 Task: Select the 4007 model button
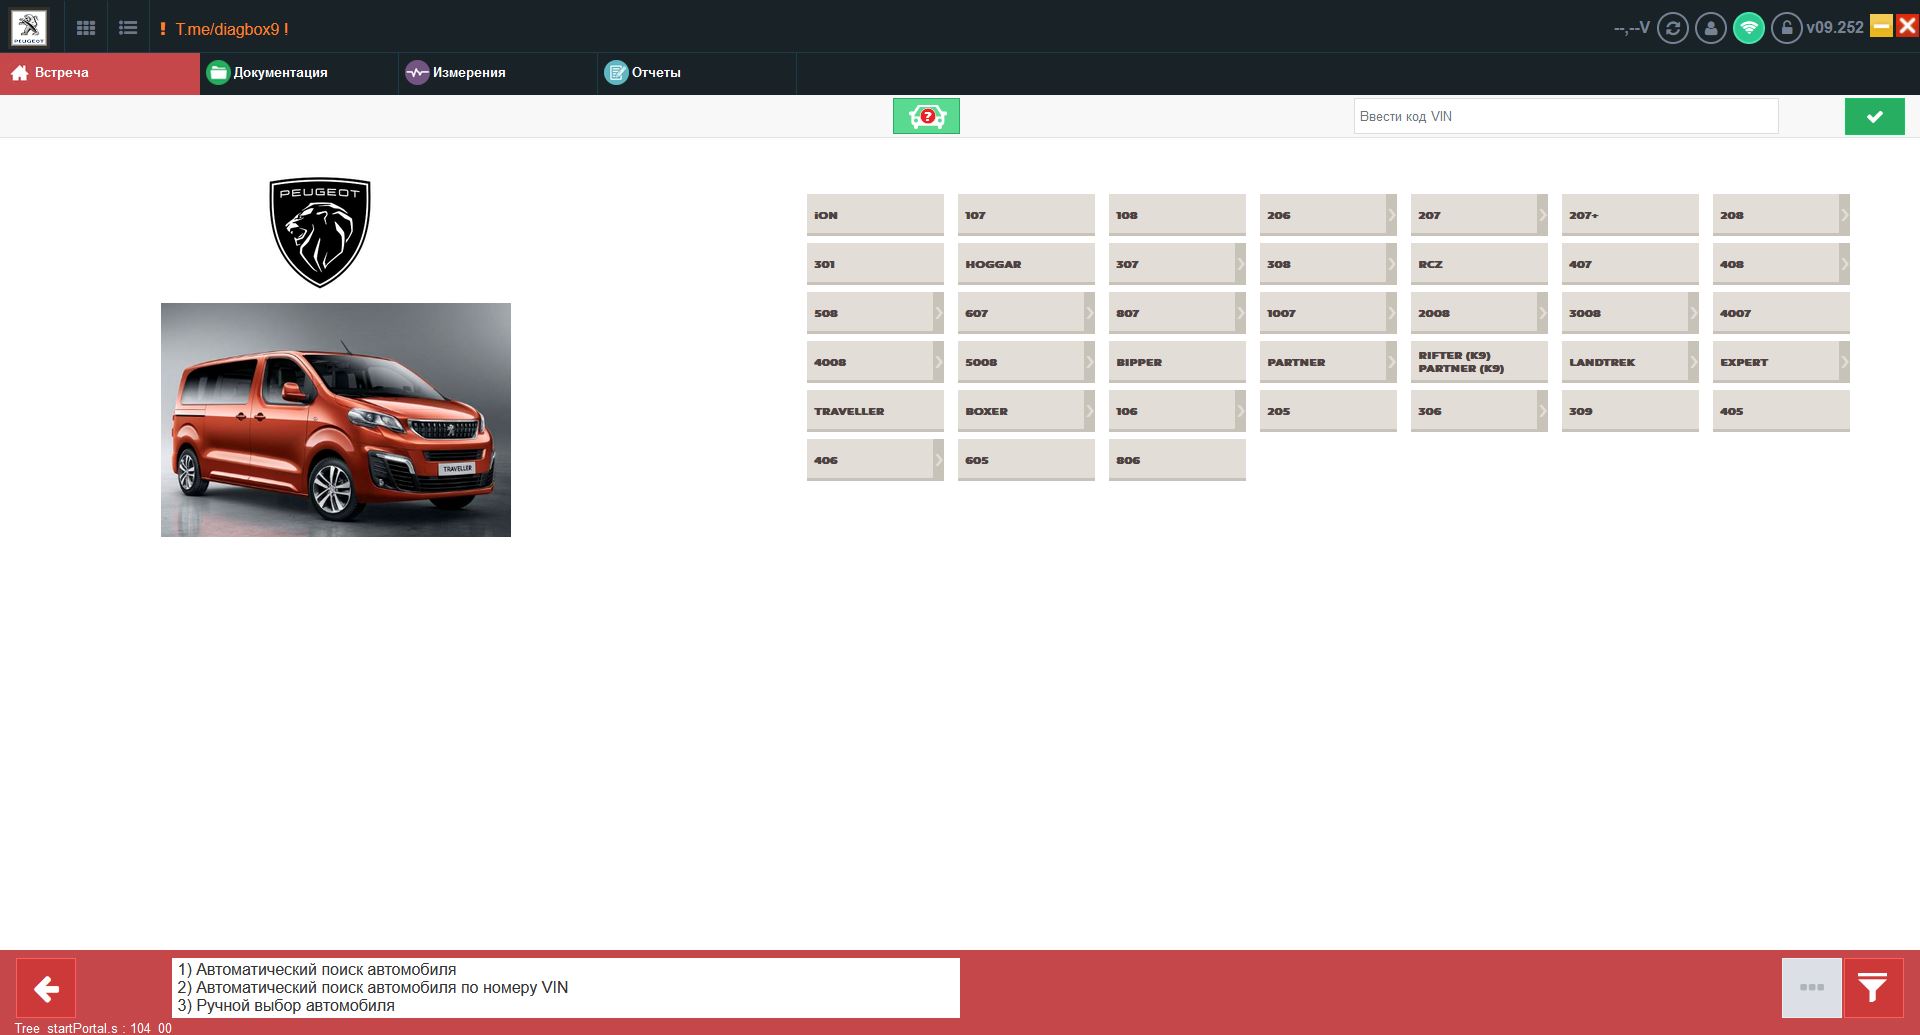[x=1781, y=313]
